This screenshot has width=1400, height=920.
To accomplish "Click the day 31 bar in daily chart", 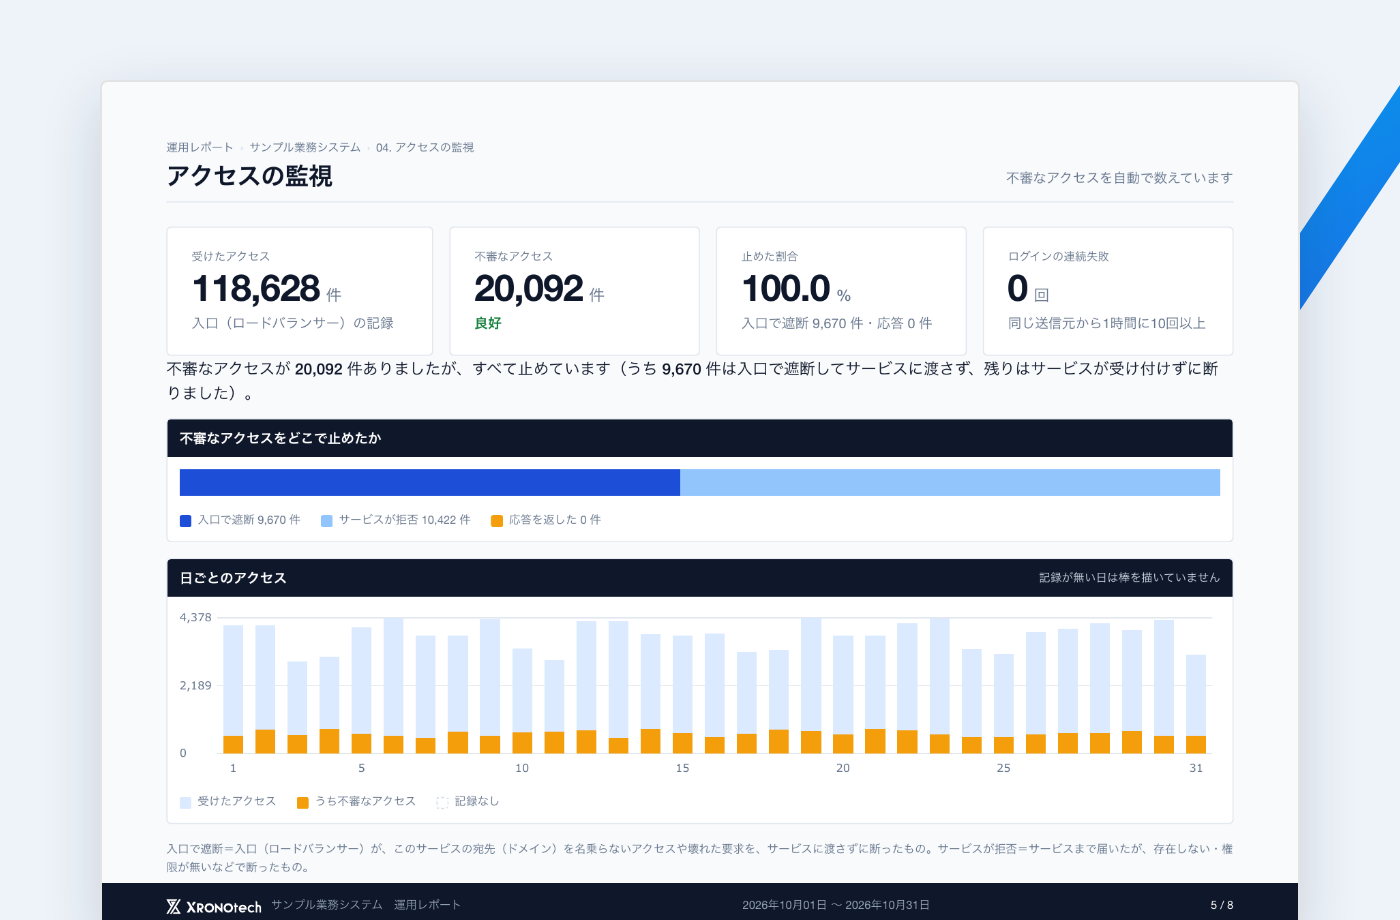I will click(x=1196, y=704).
